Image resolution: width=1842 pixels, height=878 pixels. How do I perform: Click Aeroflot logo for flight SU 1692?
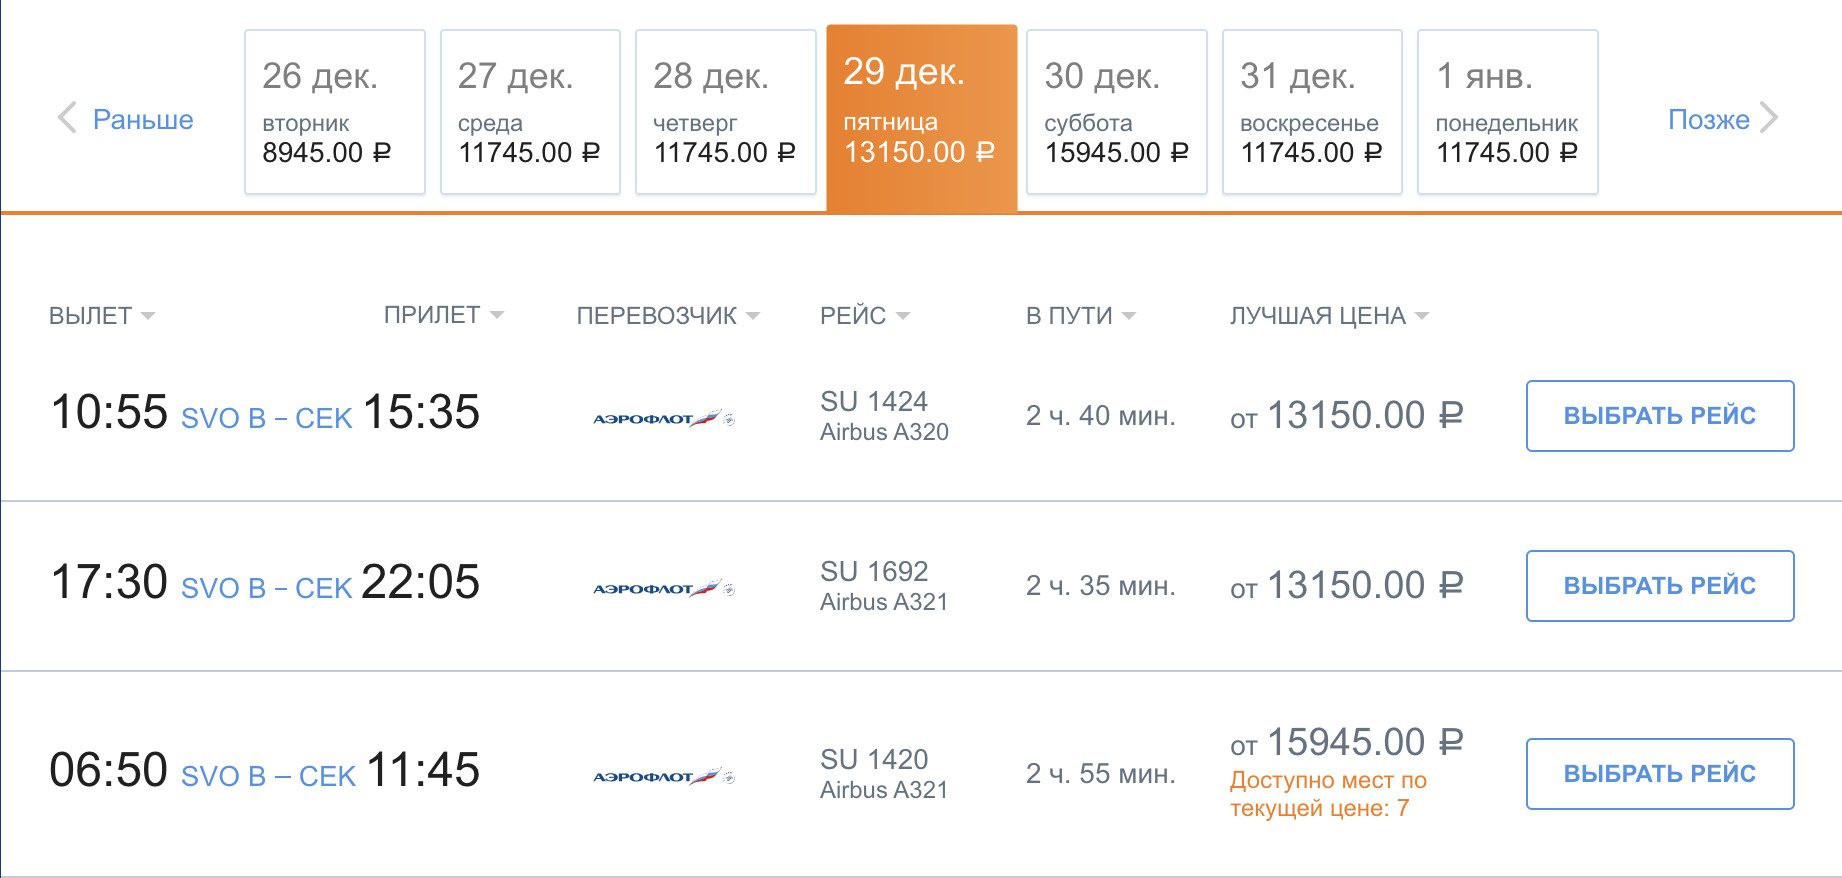pyautogui.click(x=663, y=588)
